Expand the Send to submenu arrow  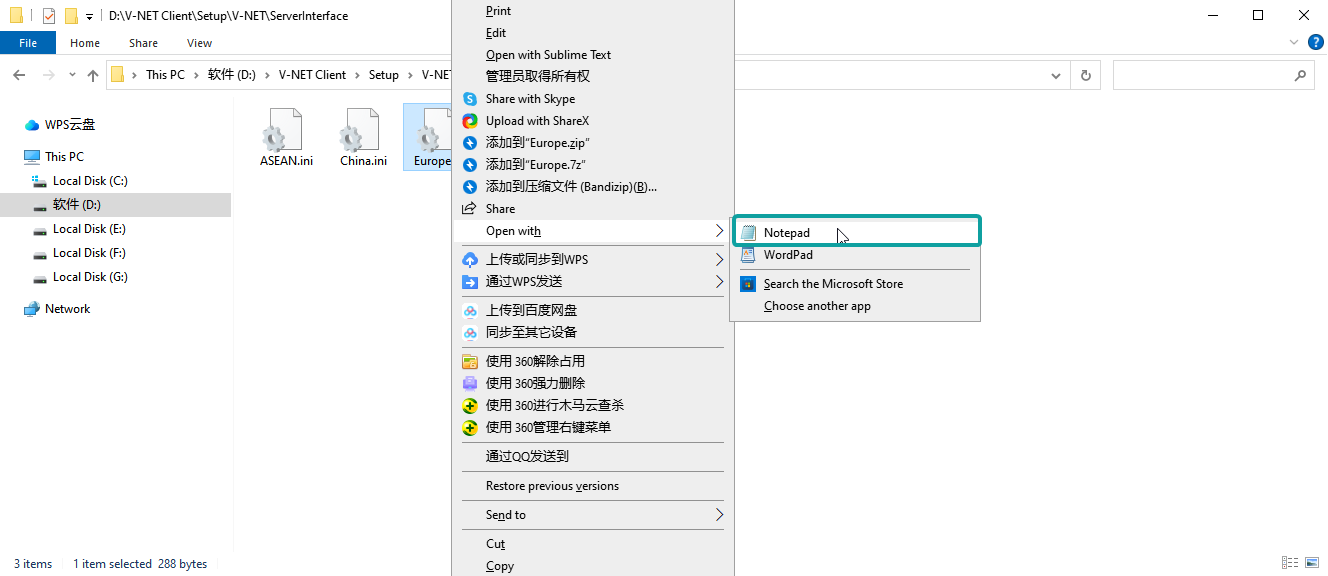coord(719,515)
